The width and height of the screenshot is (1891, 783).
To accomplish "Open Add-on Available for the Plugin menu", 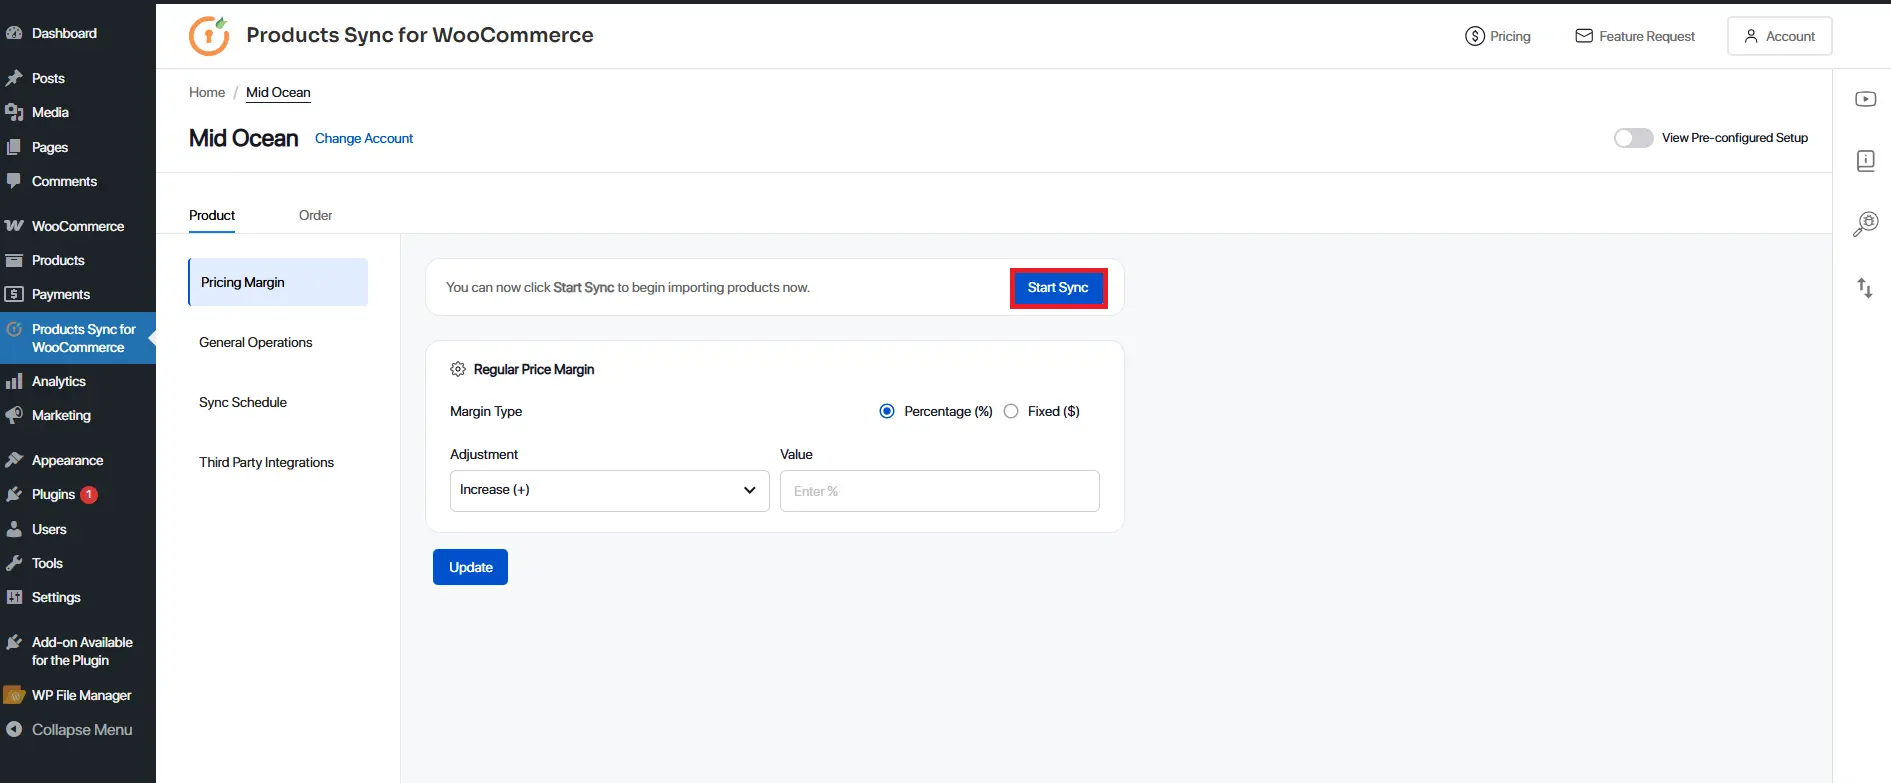I will (78, 651).
